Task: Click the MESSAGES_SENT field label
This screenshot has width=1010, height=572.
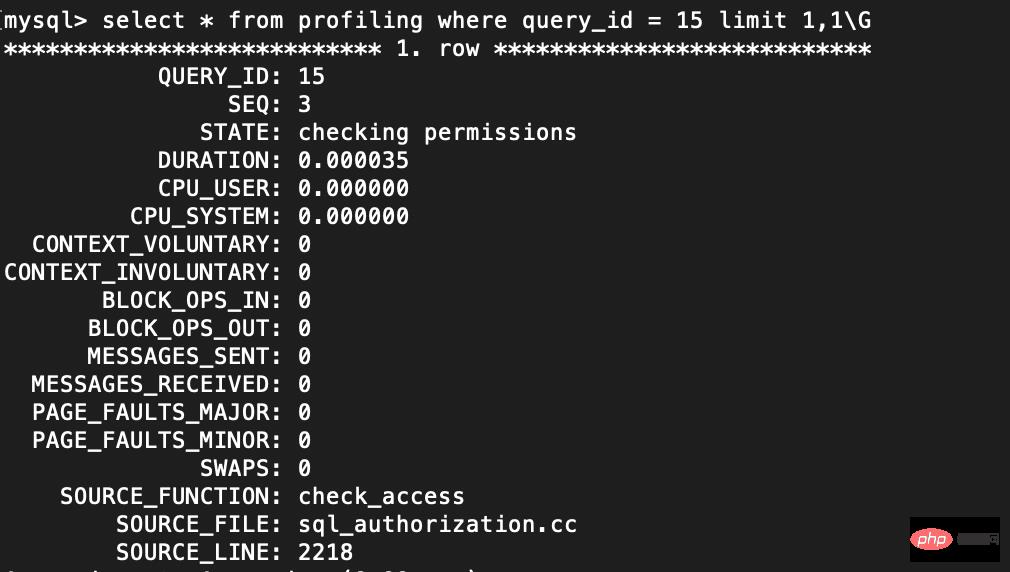Action: pos(184,356)
